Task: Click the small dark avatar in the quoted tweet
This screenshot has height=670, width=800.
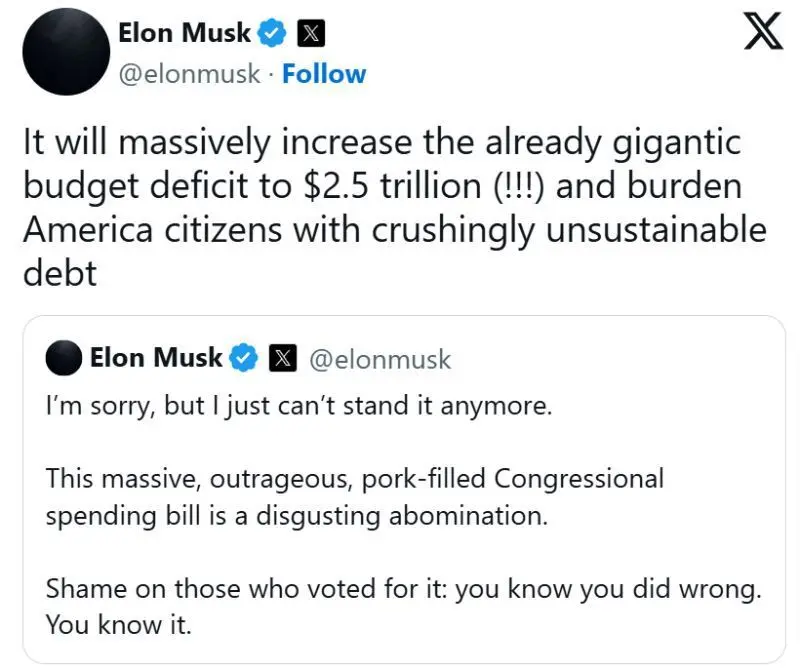Action: 64,358
